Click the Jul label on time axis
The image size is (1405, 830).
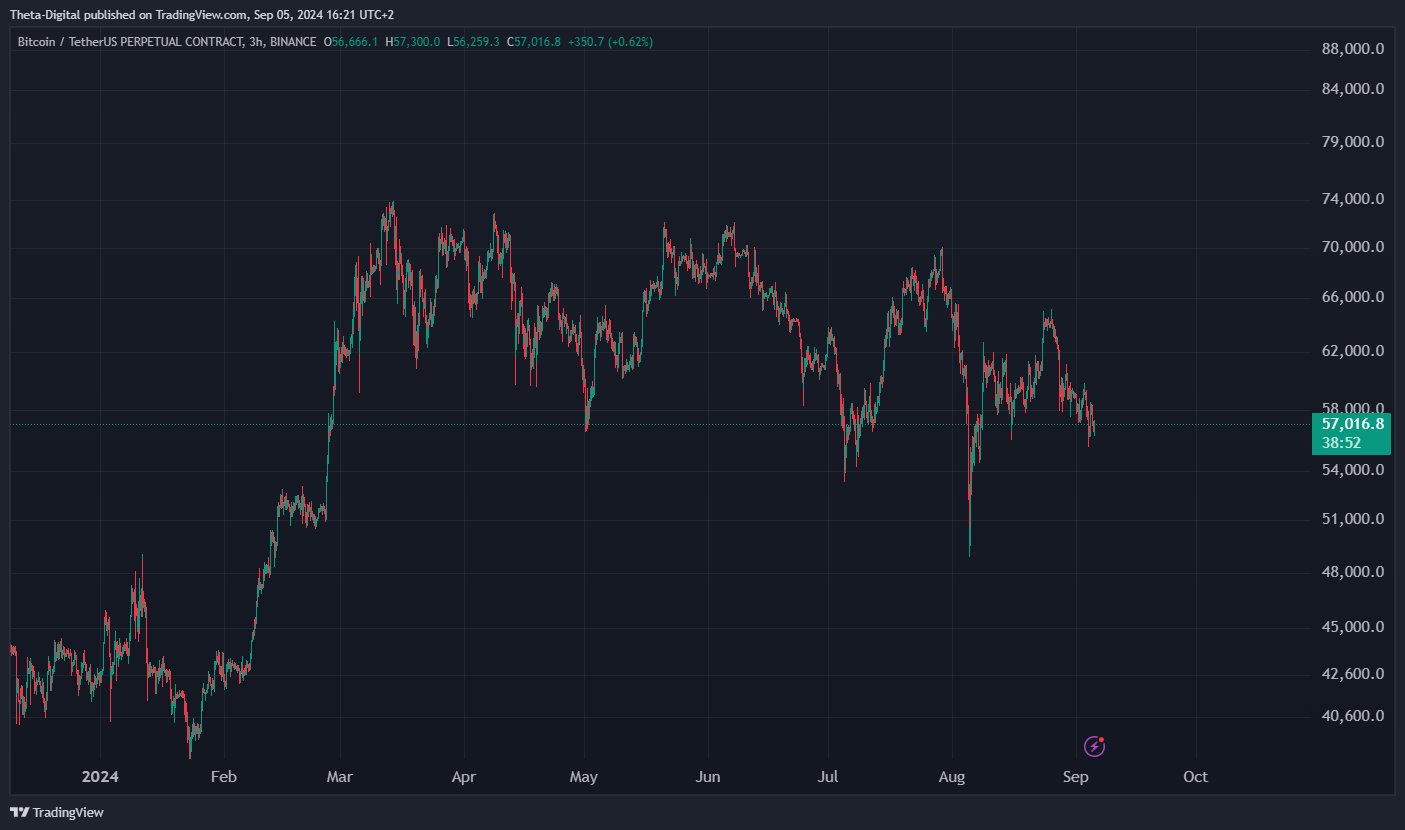point(828,777)
